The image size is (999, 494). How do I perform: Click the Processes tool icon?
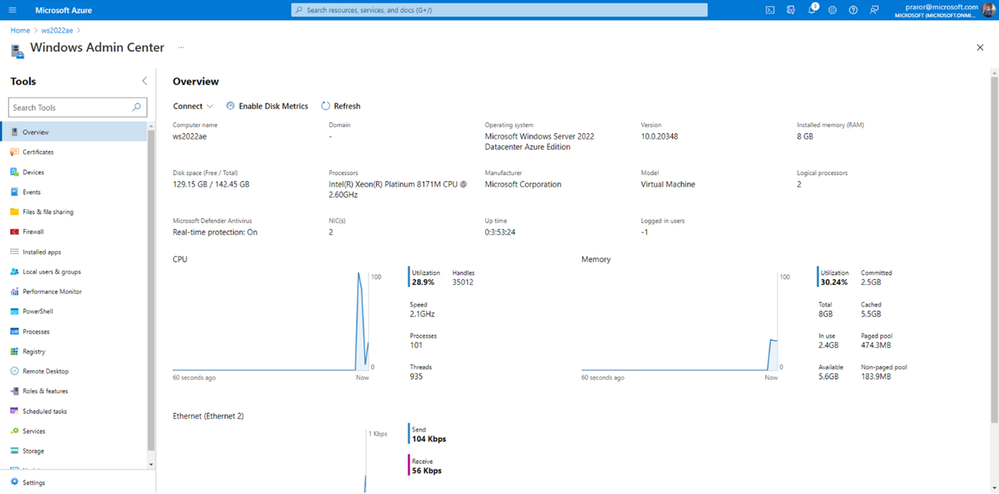[14, 331]
